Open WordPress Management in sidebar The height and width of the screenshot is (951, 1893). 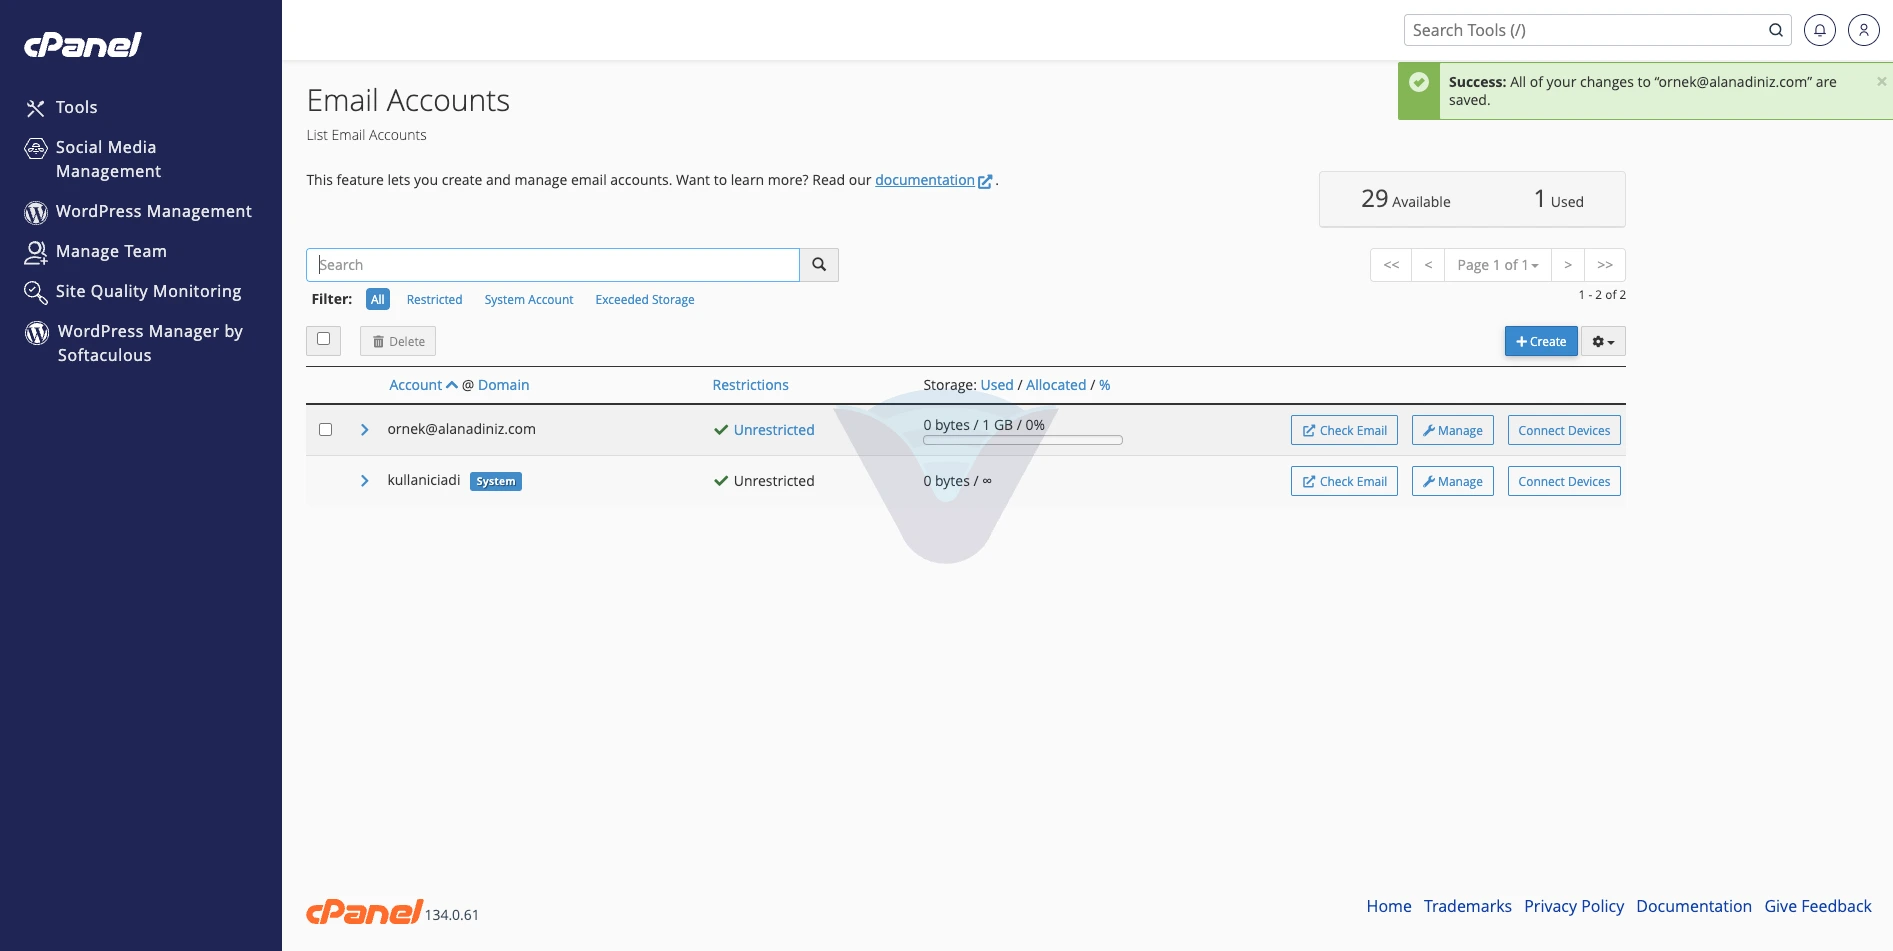138,211
